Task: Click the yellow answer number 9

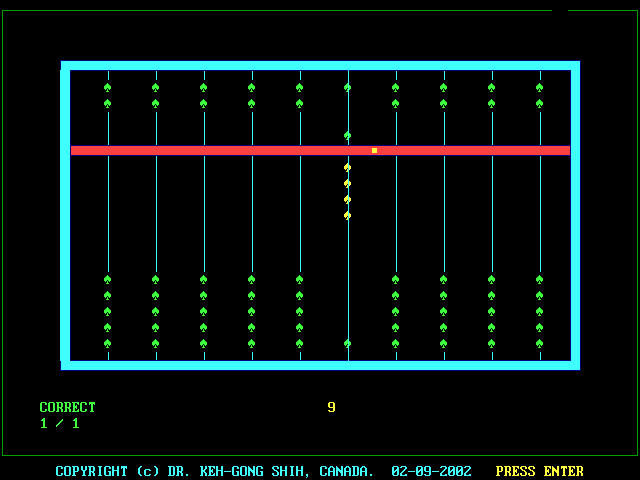Action: tap(331, 407)
